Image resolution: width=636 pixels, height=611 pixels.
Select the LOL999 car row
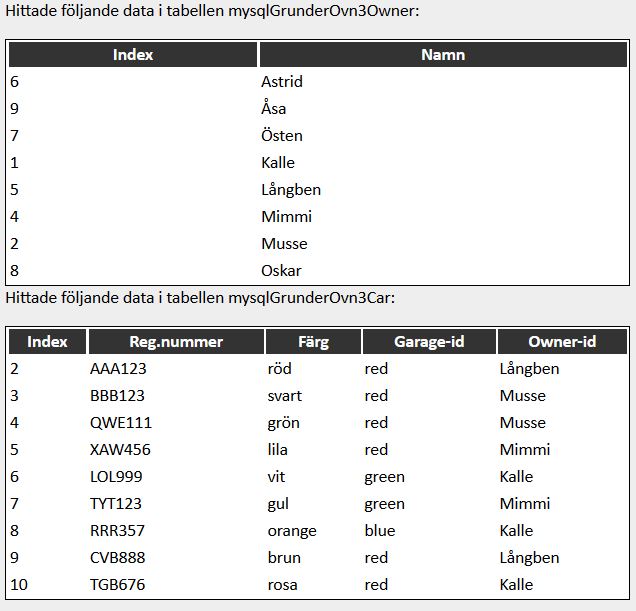116,477
